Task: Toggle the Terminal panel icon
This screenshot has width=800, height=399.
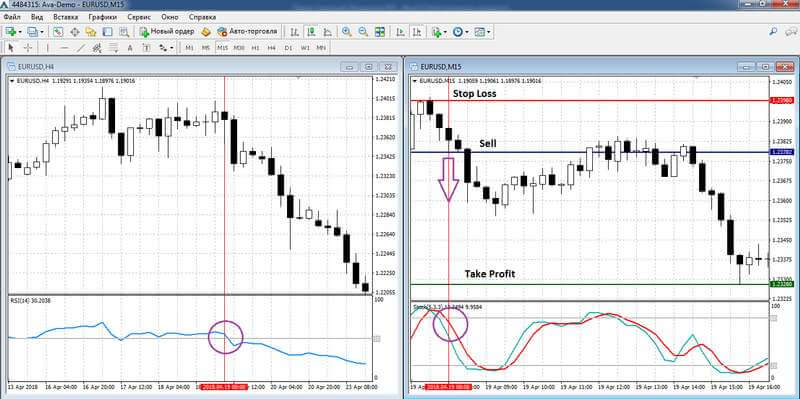Action: pos(107,32)
